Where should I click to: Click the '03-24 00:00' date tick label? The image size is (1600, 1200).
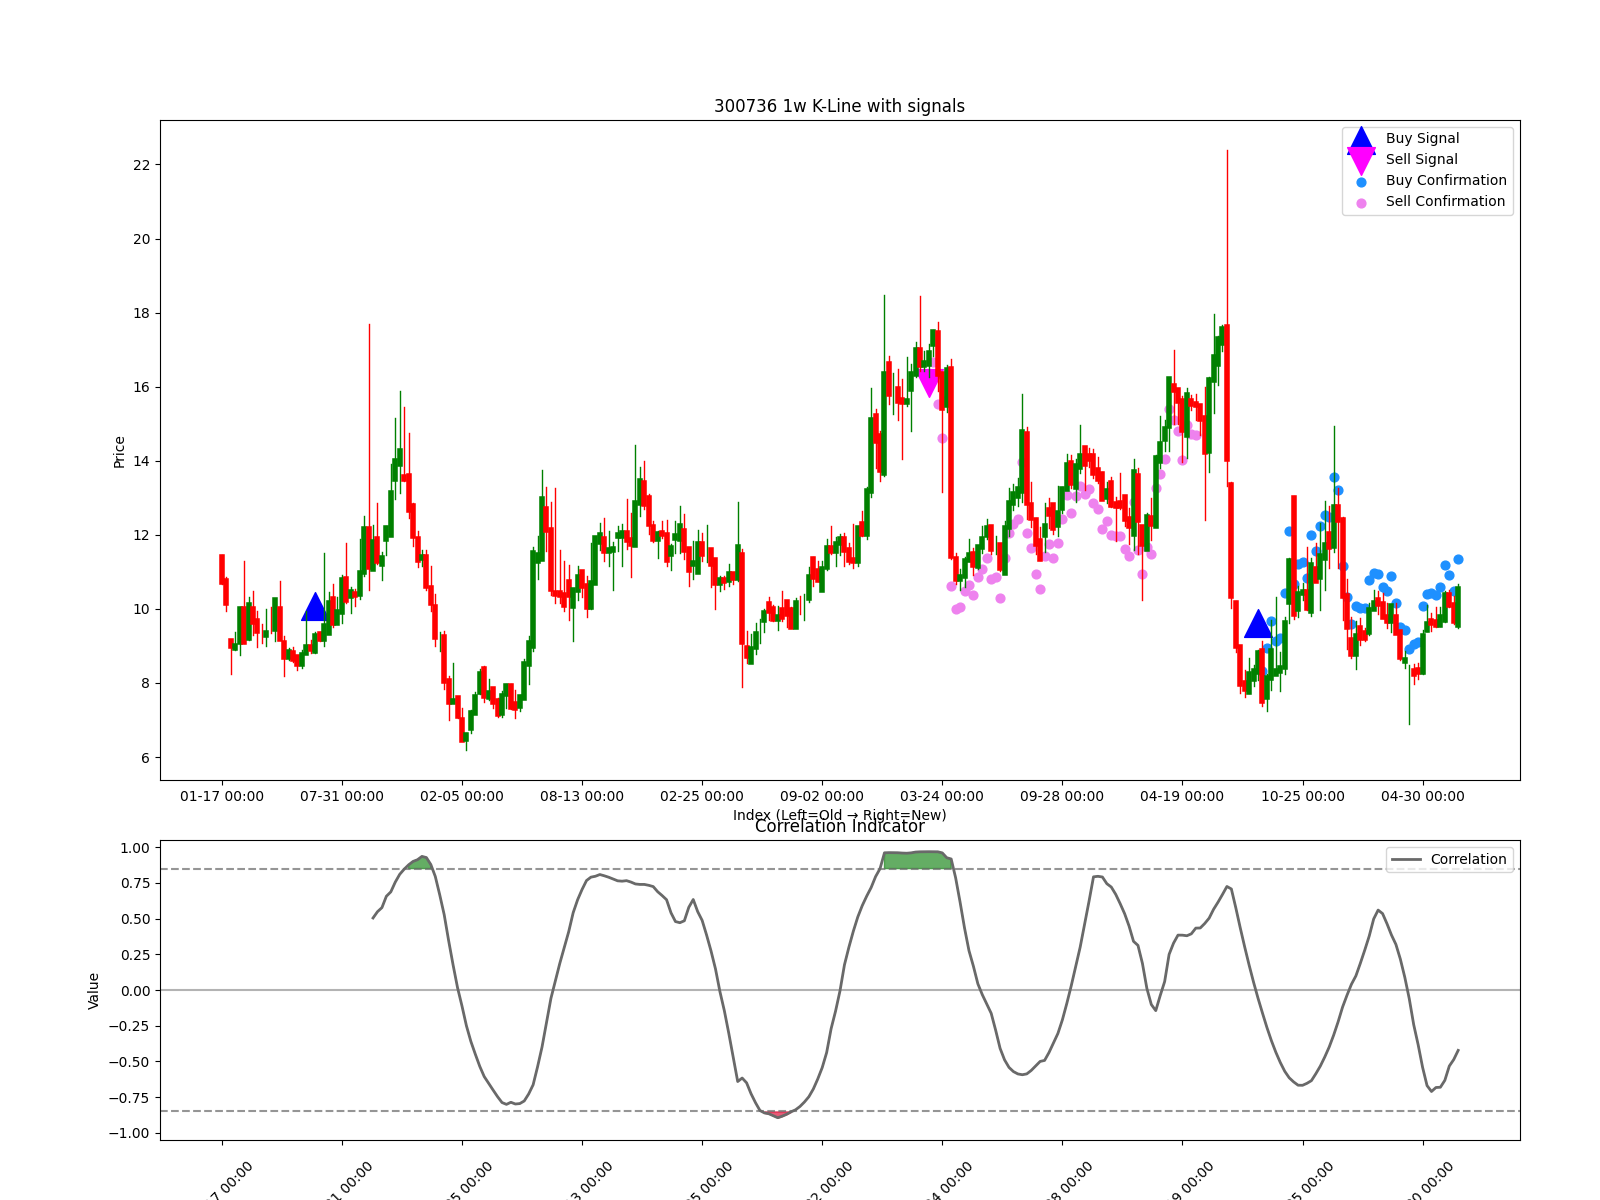[x=942, y=797]
